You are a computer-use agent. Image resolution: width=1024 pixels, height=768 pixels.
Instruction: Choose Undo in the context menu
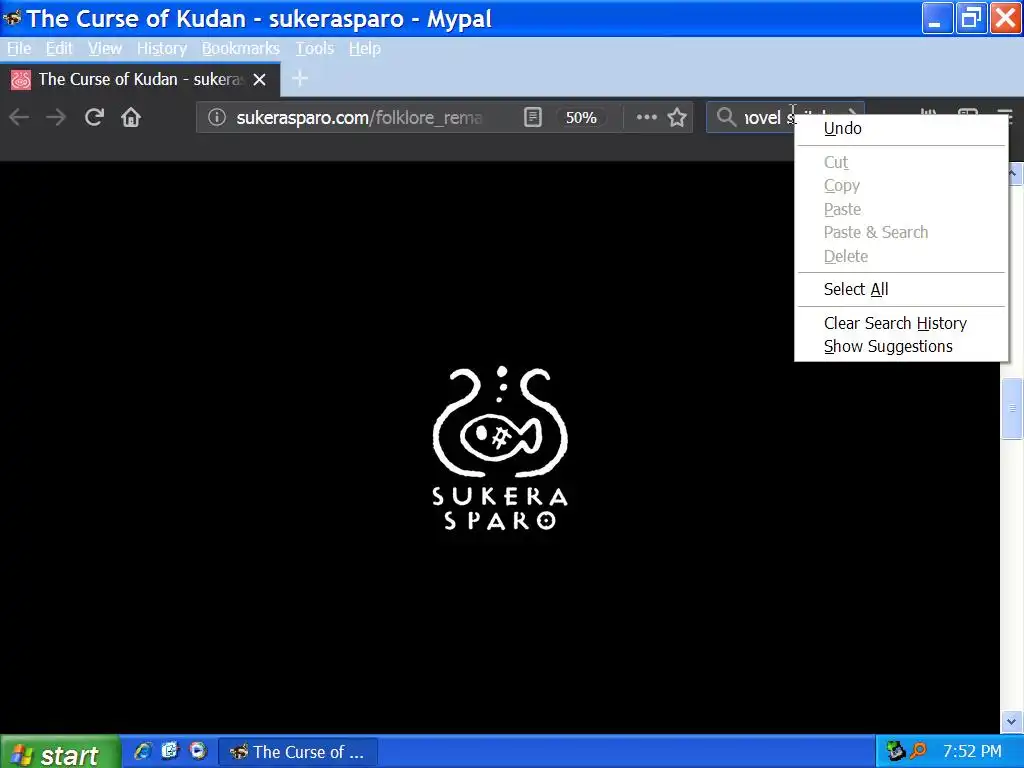click(x=901, y=129)
